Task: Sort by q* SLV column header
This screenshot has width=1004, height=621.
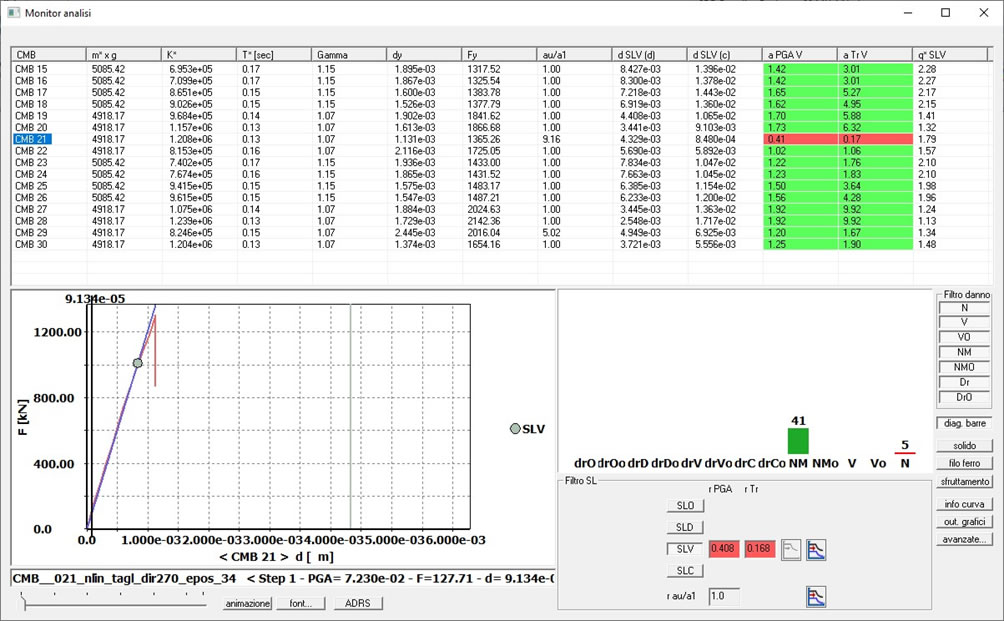Action: (950, 55)
